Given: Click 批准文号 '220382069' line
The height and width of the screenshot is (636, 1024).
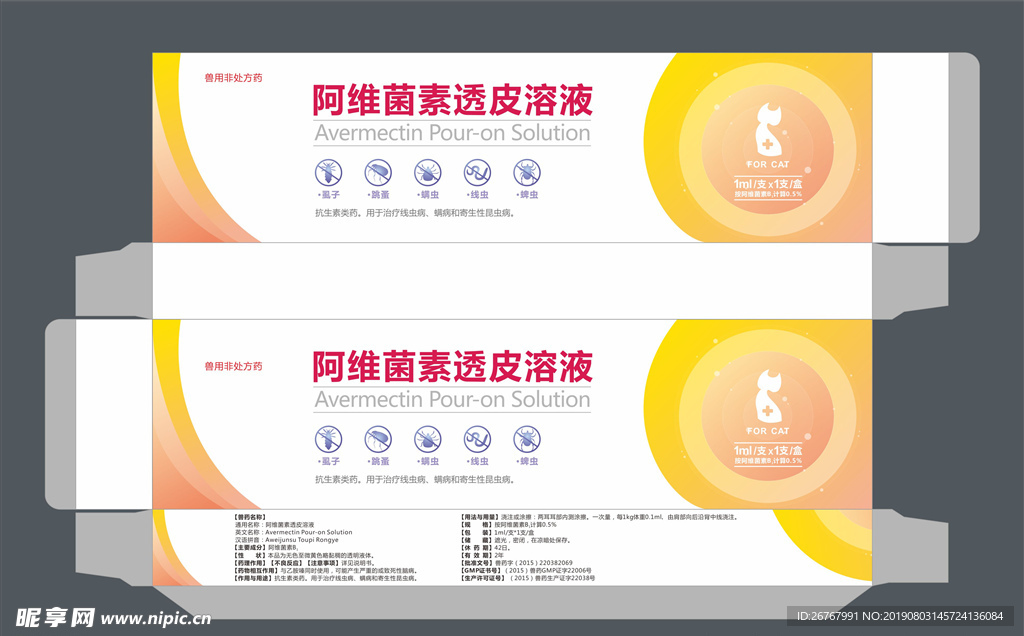Looking at the screenshot, I should coord(517,563).
